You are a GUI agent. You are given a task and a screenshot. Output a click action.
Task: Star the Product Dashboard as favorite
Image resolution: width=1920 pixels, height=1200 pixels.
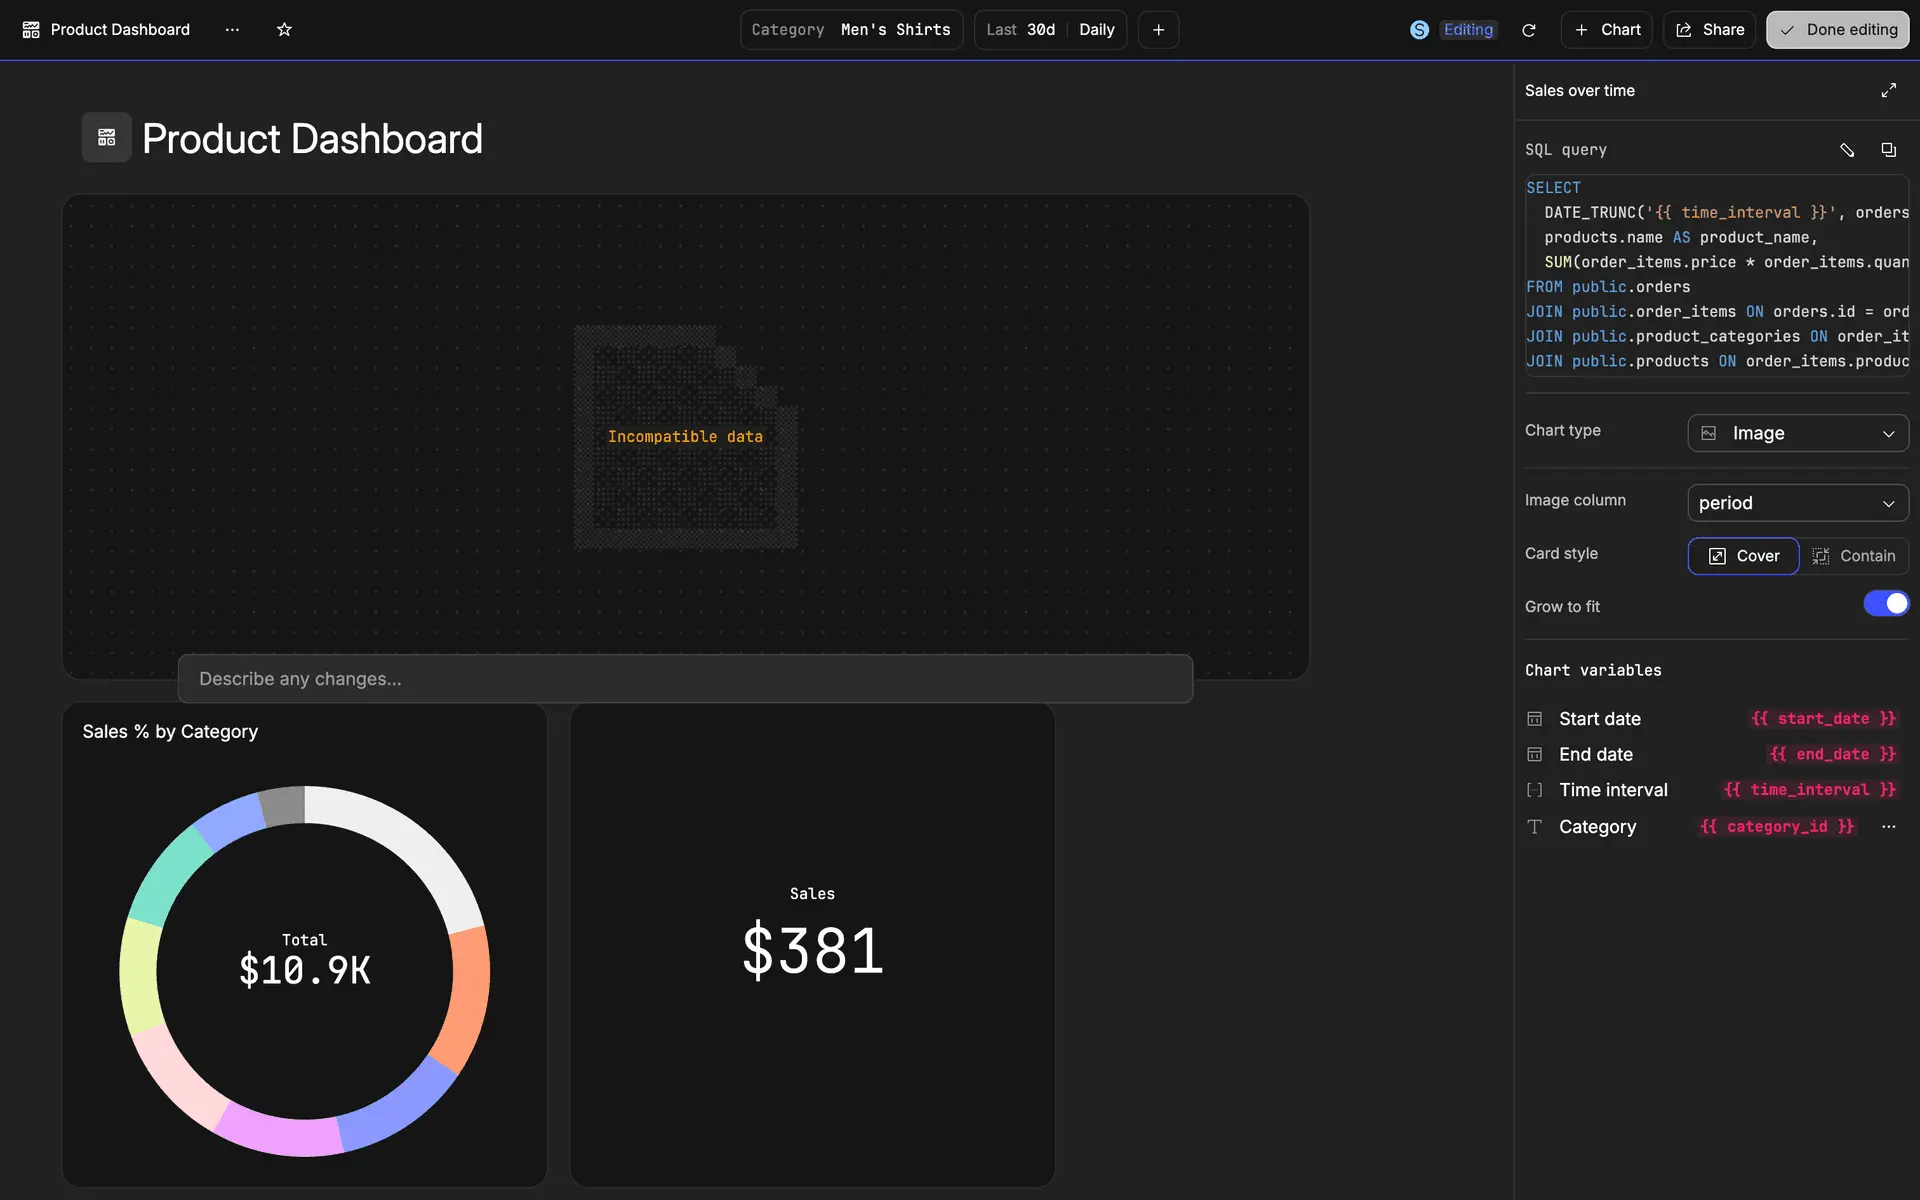284,30
